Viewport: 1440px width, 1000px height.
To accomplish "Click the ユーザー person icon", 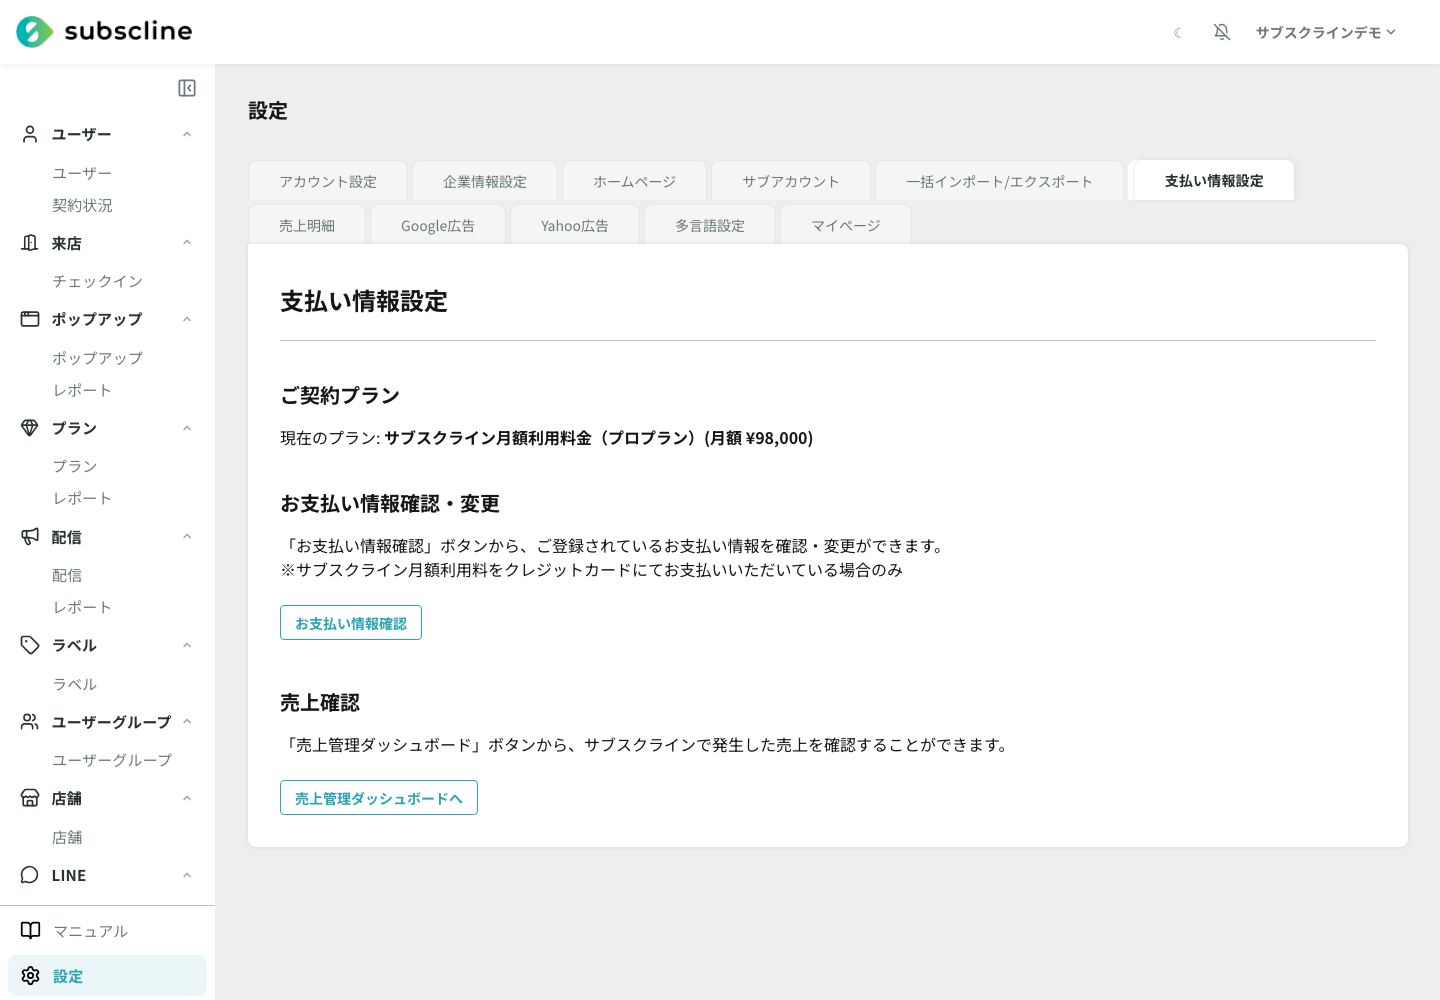I will pyautogui.click(x=30, y=134).
